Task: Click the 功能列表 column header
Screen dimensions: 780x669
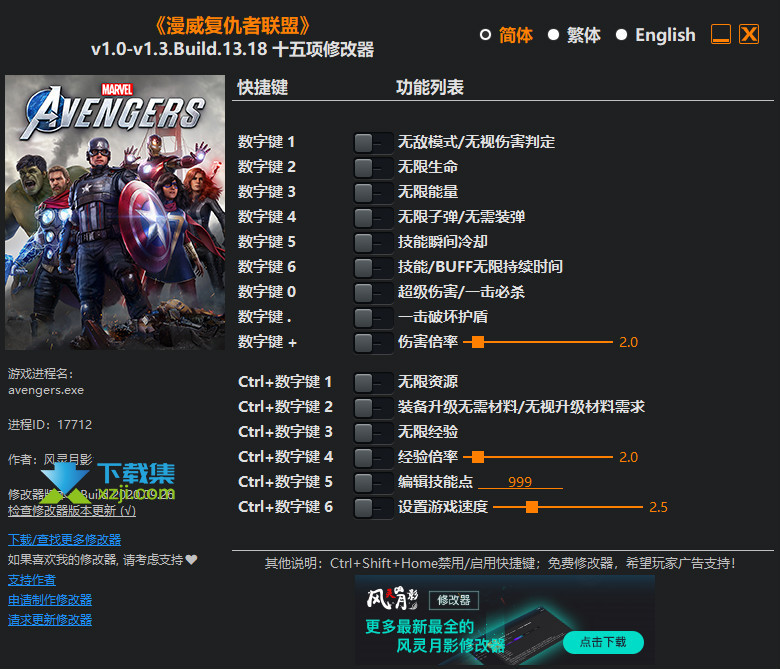Action: coord(430,87)
